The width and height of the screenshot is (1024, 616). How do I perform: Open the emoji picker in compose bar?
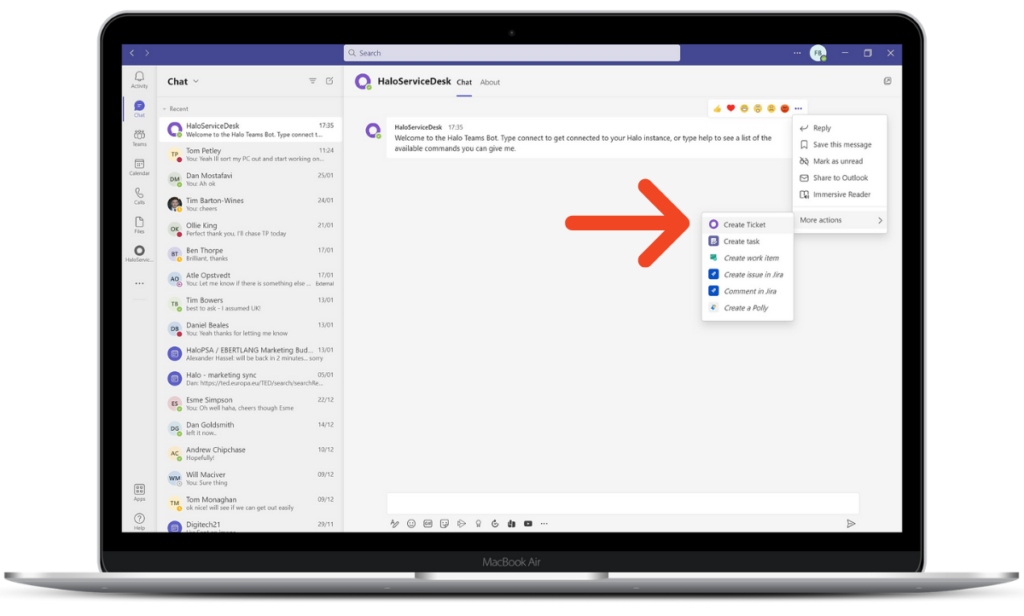411,523
